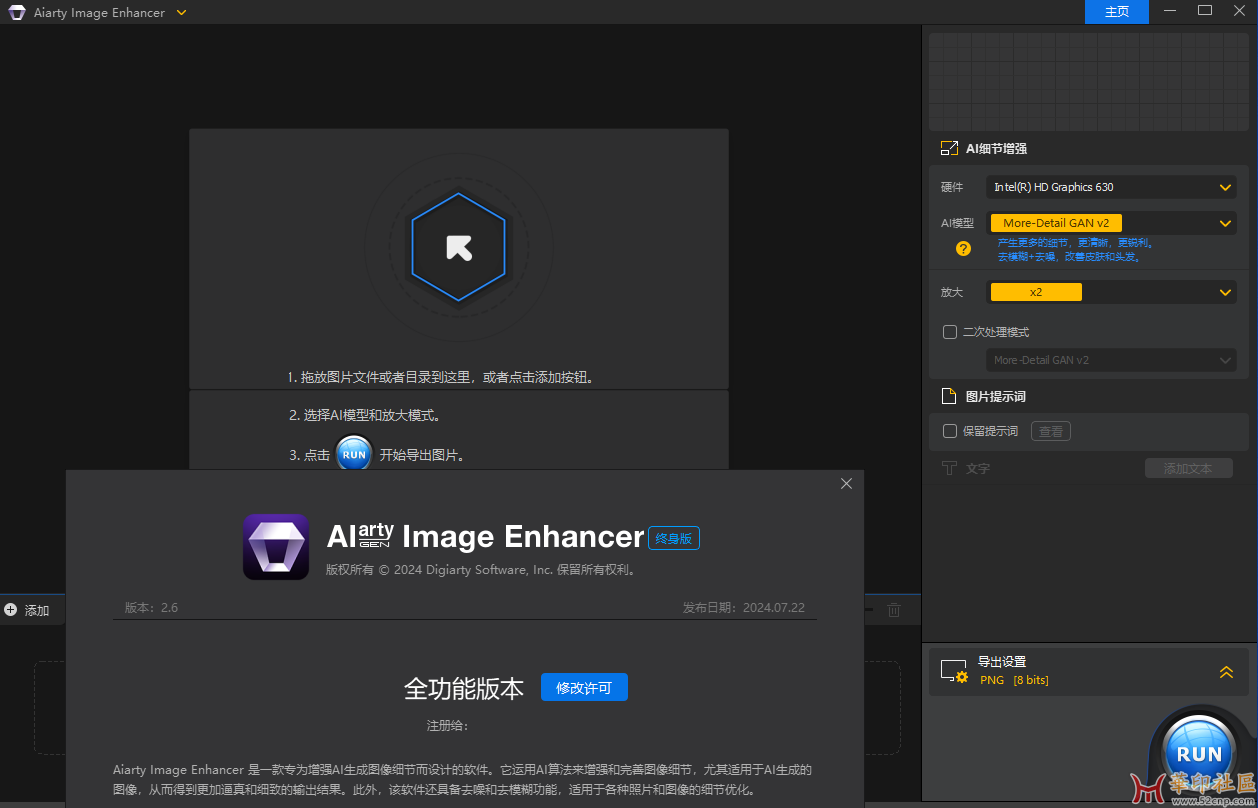Click the big blue RUN button
Screen dimensions: 1258x808
[x=1198, y=753]
